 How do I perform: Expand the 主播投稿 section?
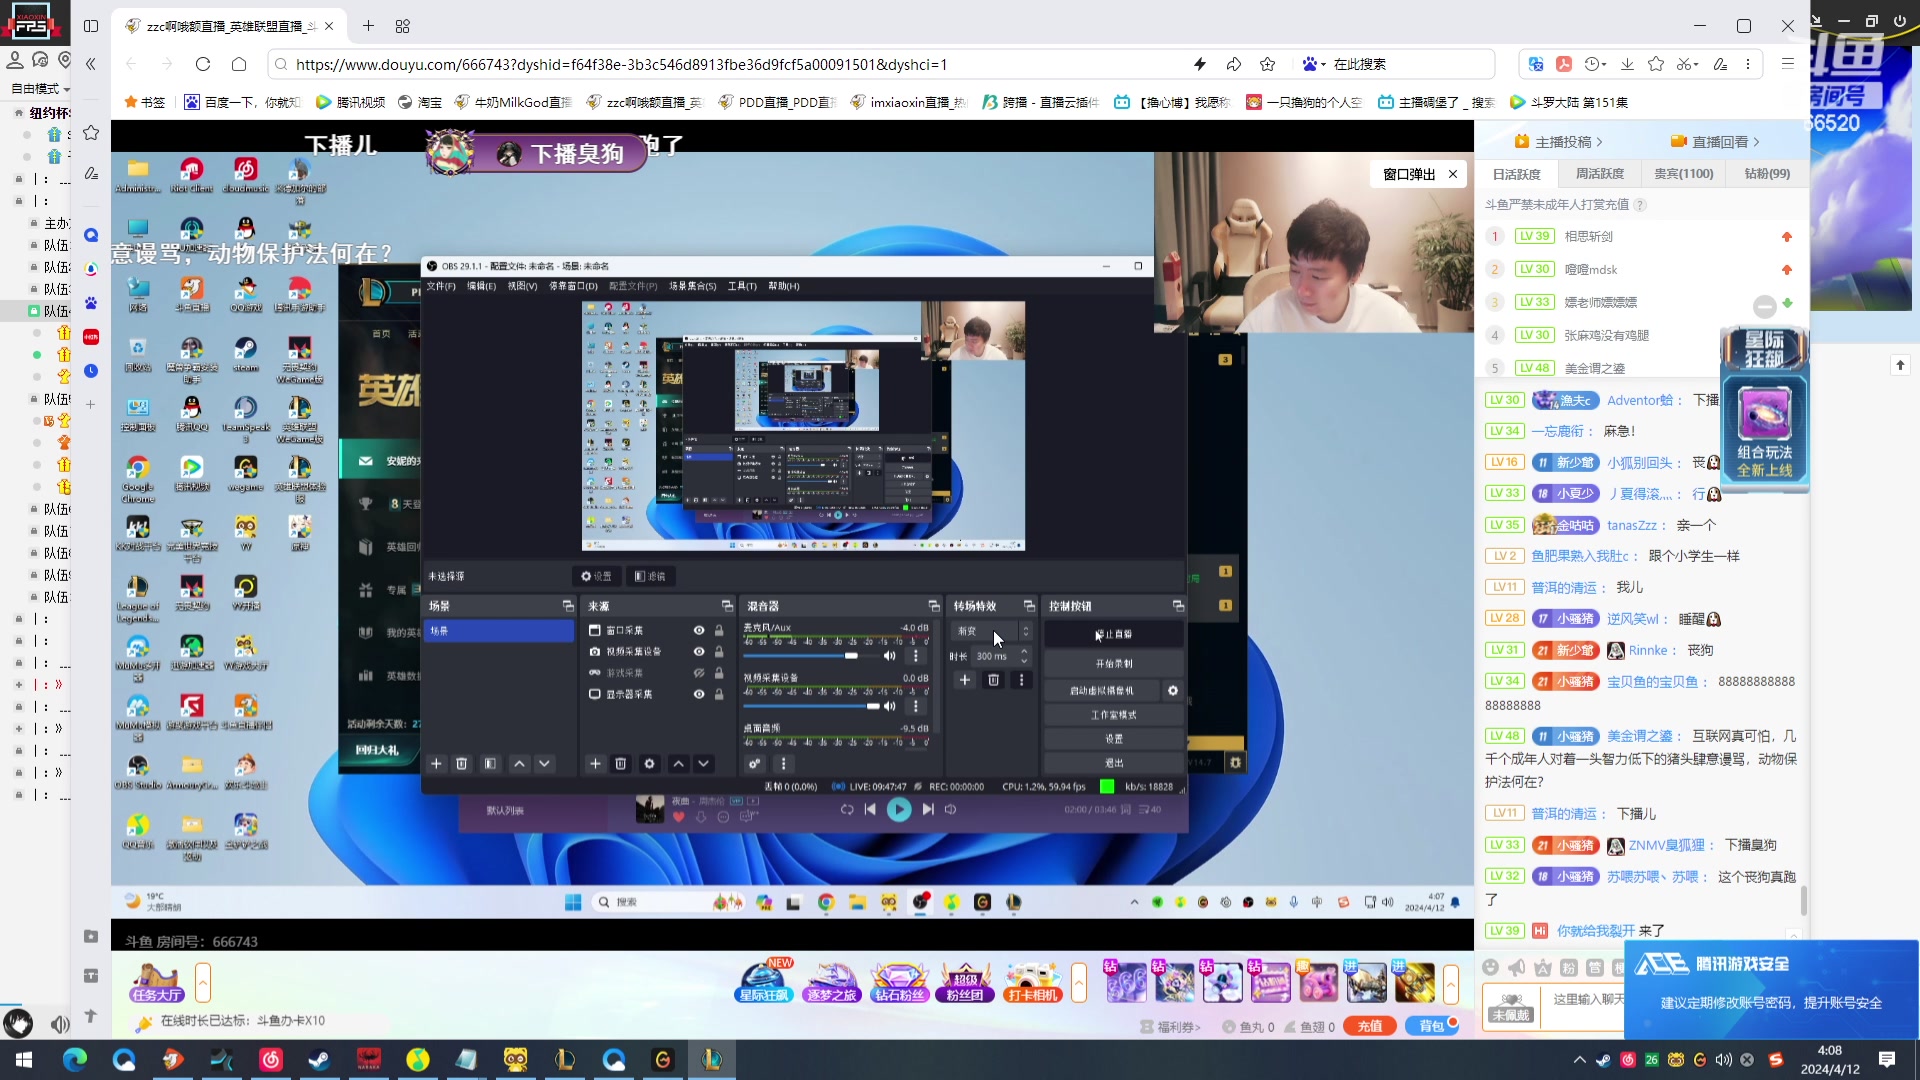click(1558, 142)
